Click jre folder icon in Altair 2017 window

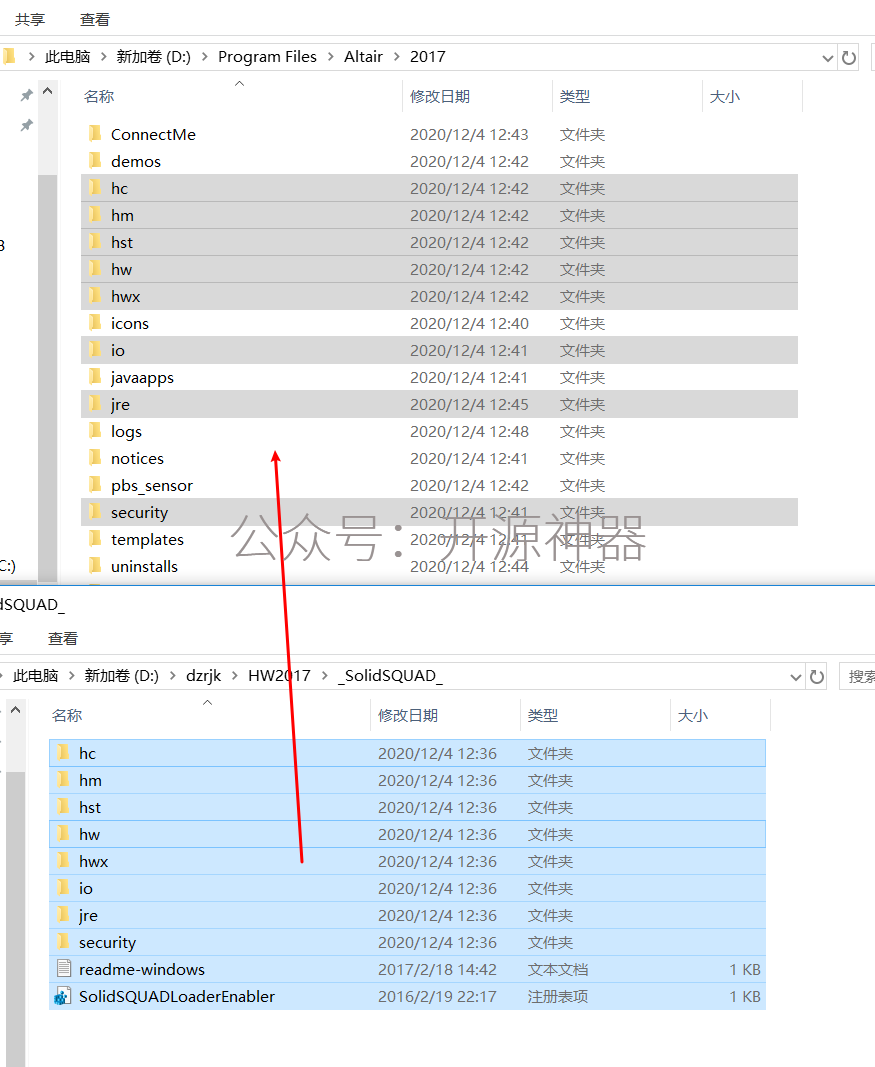coord(95,404)
